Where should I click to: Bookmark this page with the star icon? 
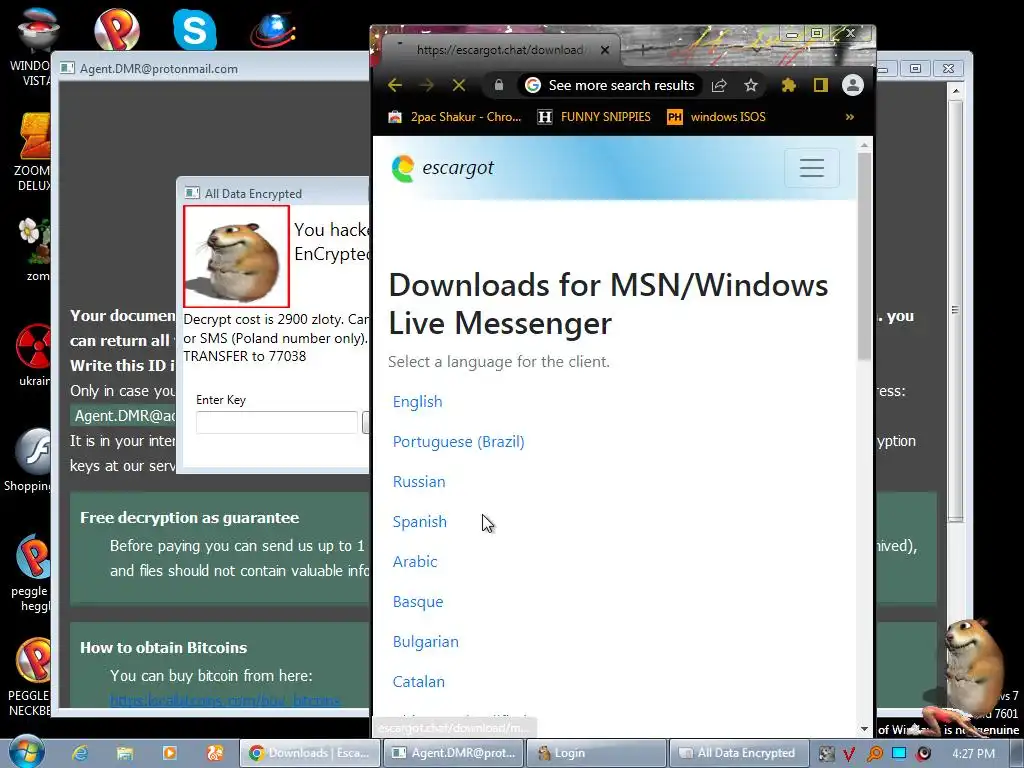(x=751, y=86)
